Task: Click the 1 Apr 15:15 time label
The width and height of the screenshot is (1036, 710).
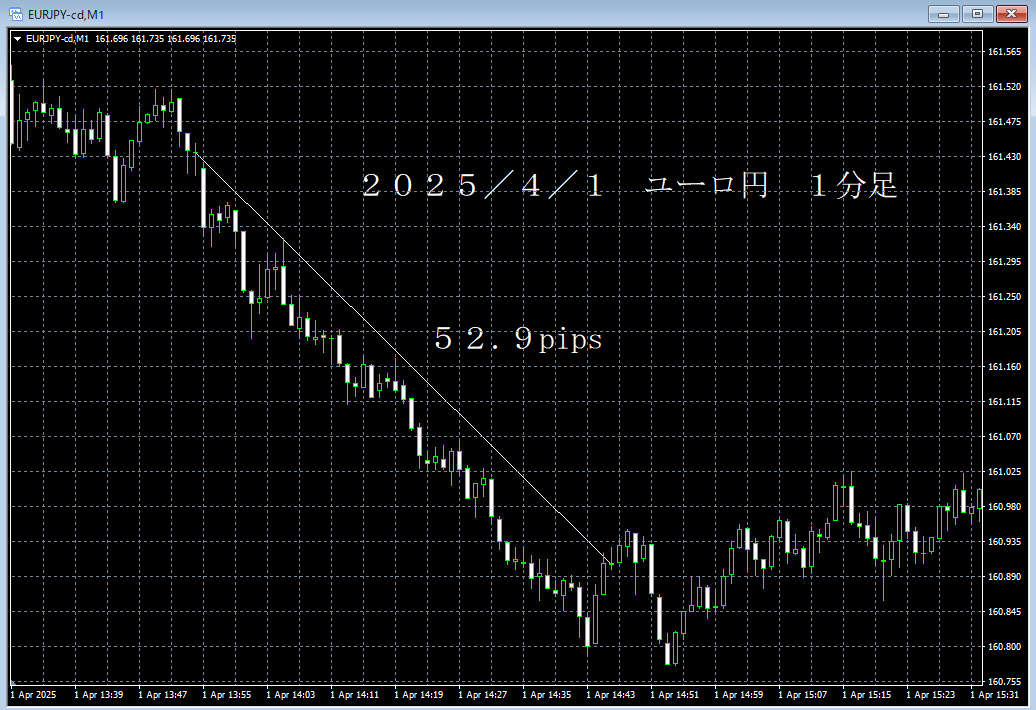Action: click(867, 695)
